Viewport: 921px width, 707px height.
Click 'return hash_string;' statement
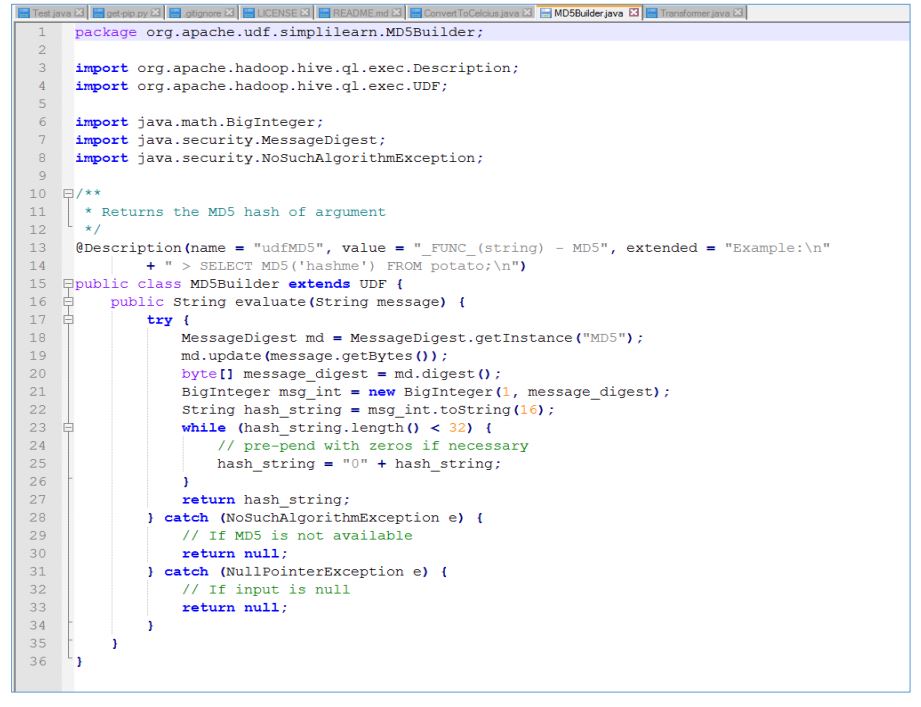coord(265,500)
